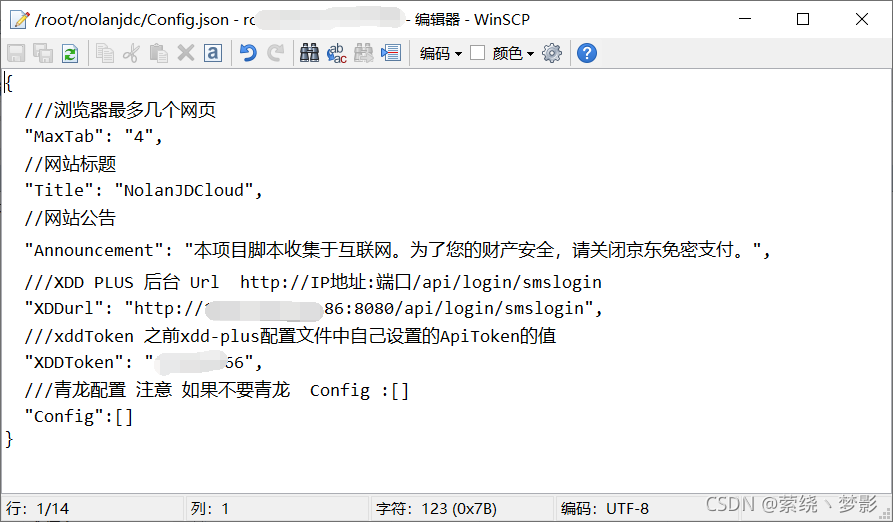This screenshot has height=522, width=893.
Task: Close the WinSCP editor window
Action: coord(862,19)
